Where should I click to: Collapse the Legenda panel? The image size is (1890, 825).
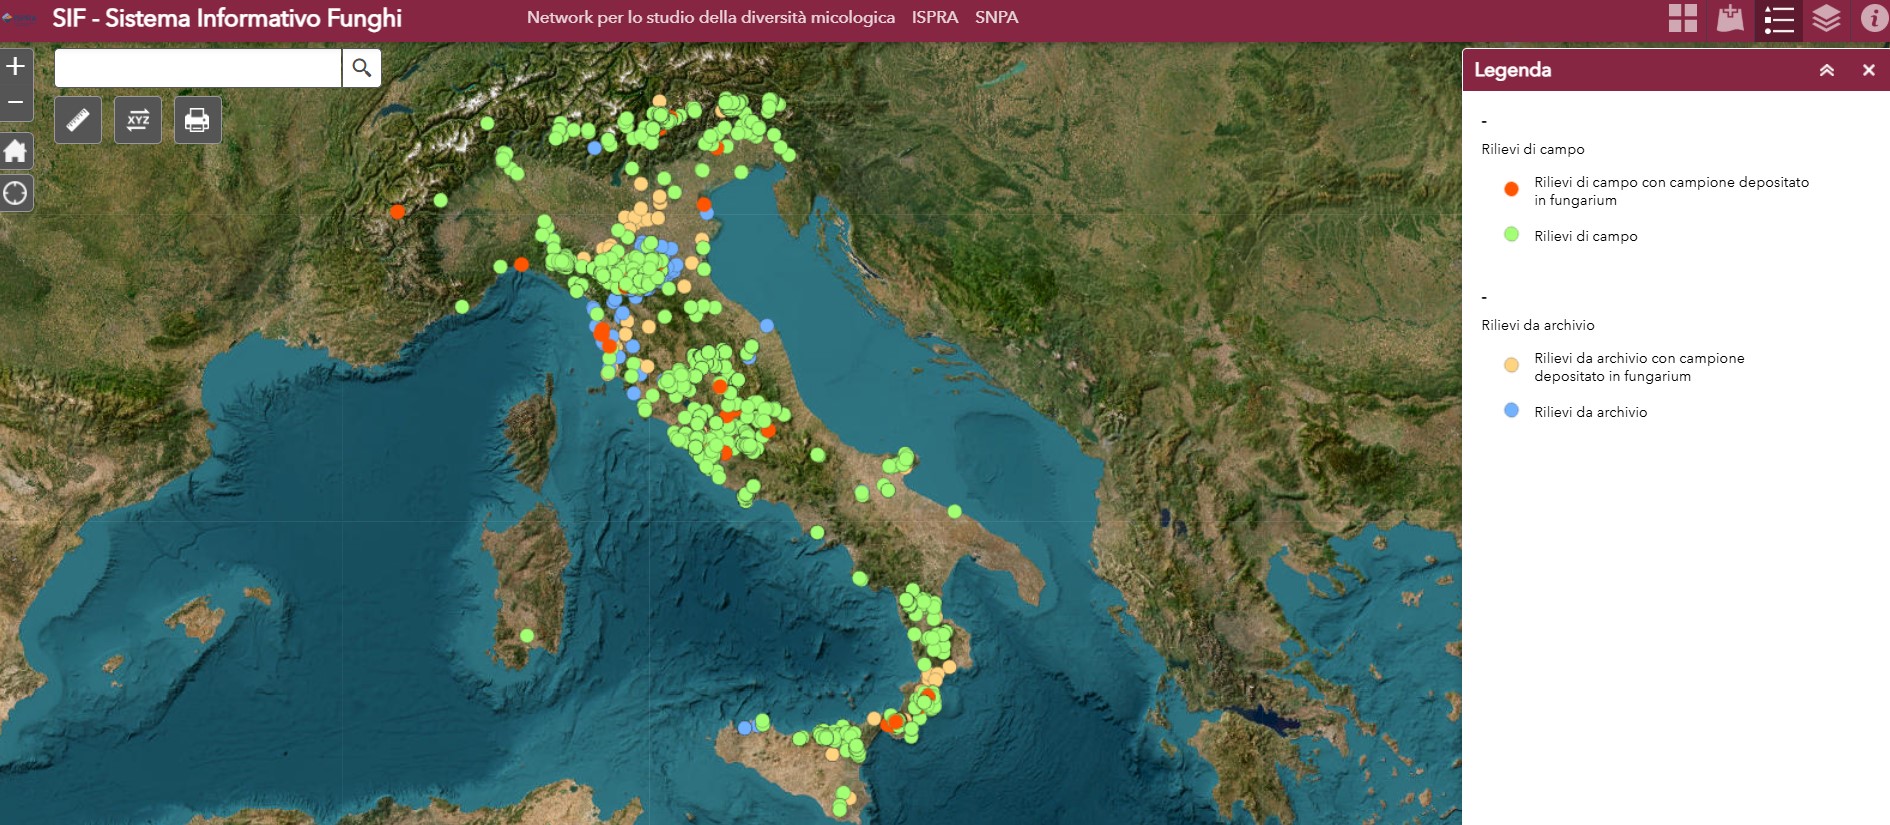[x=1826, y=70]
